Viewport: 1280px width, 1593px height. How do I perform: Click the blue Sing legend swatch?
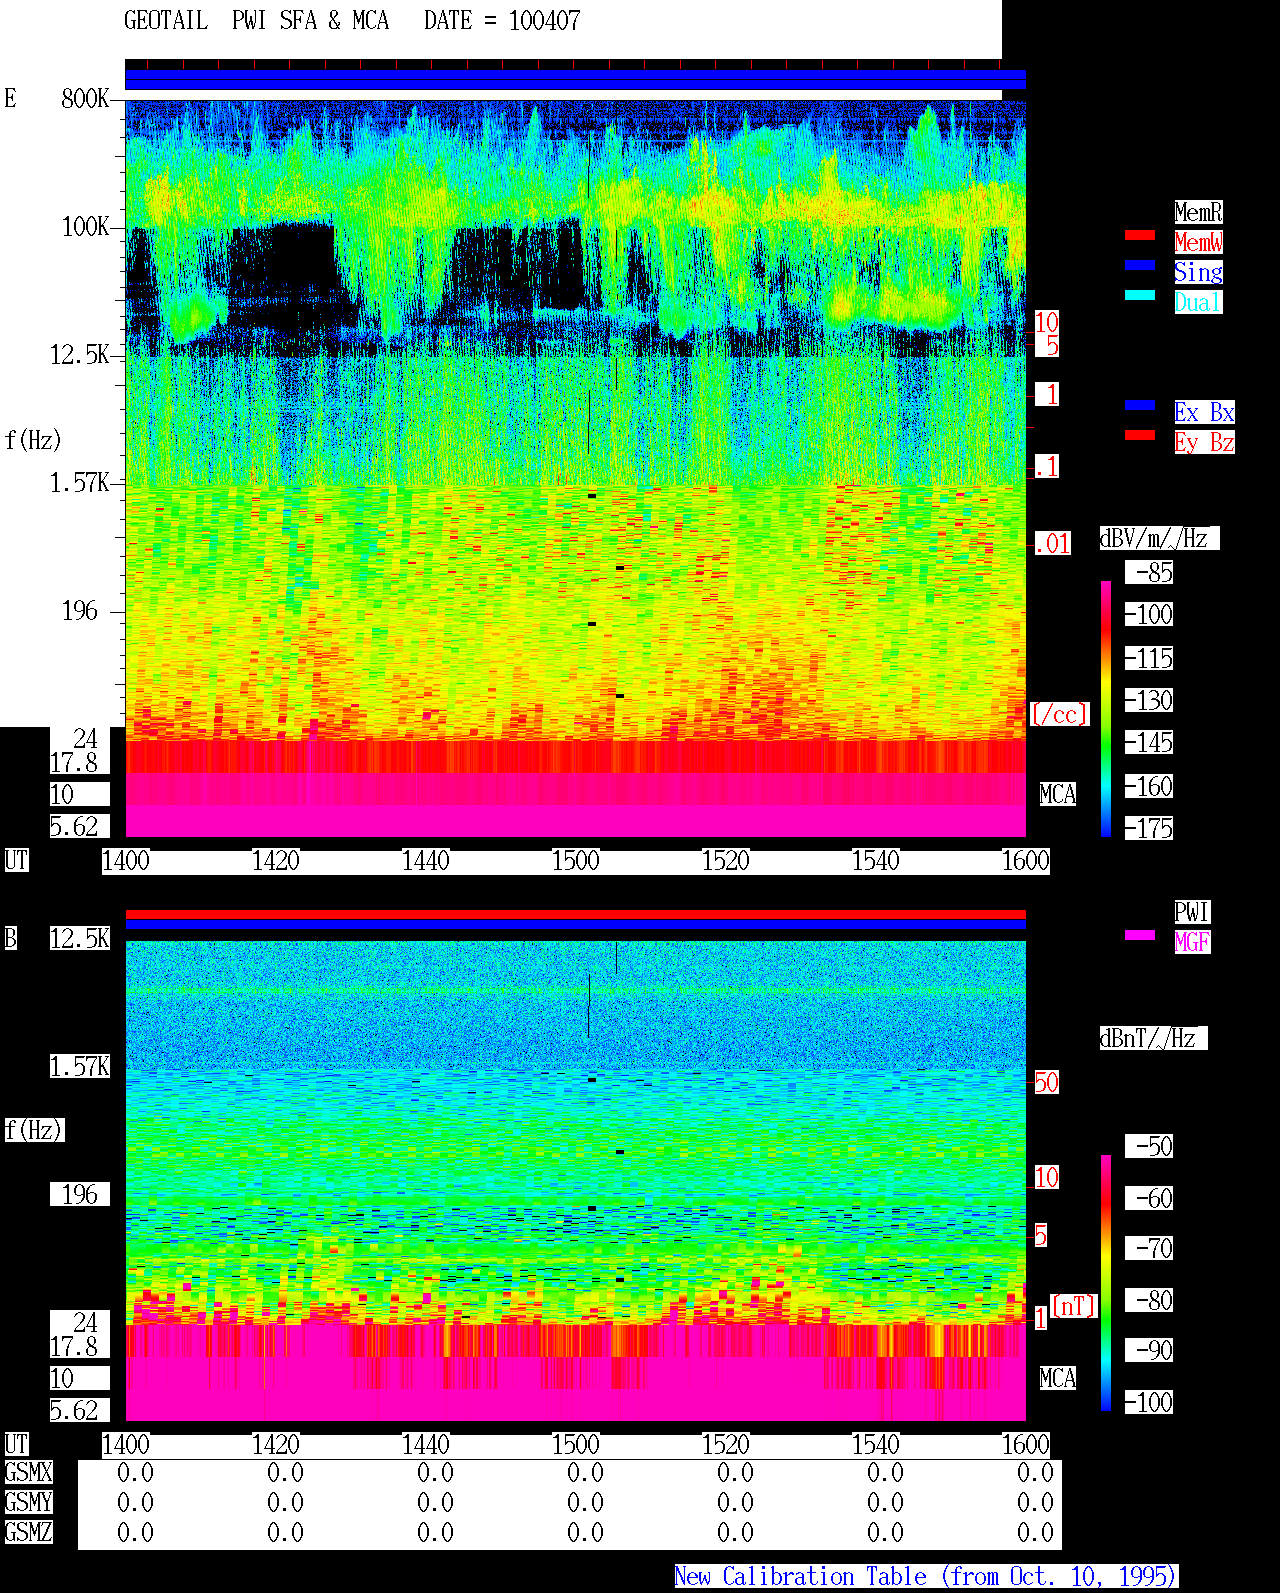tap(1140, 265)
